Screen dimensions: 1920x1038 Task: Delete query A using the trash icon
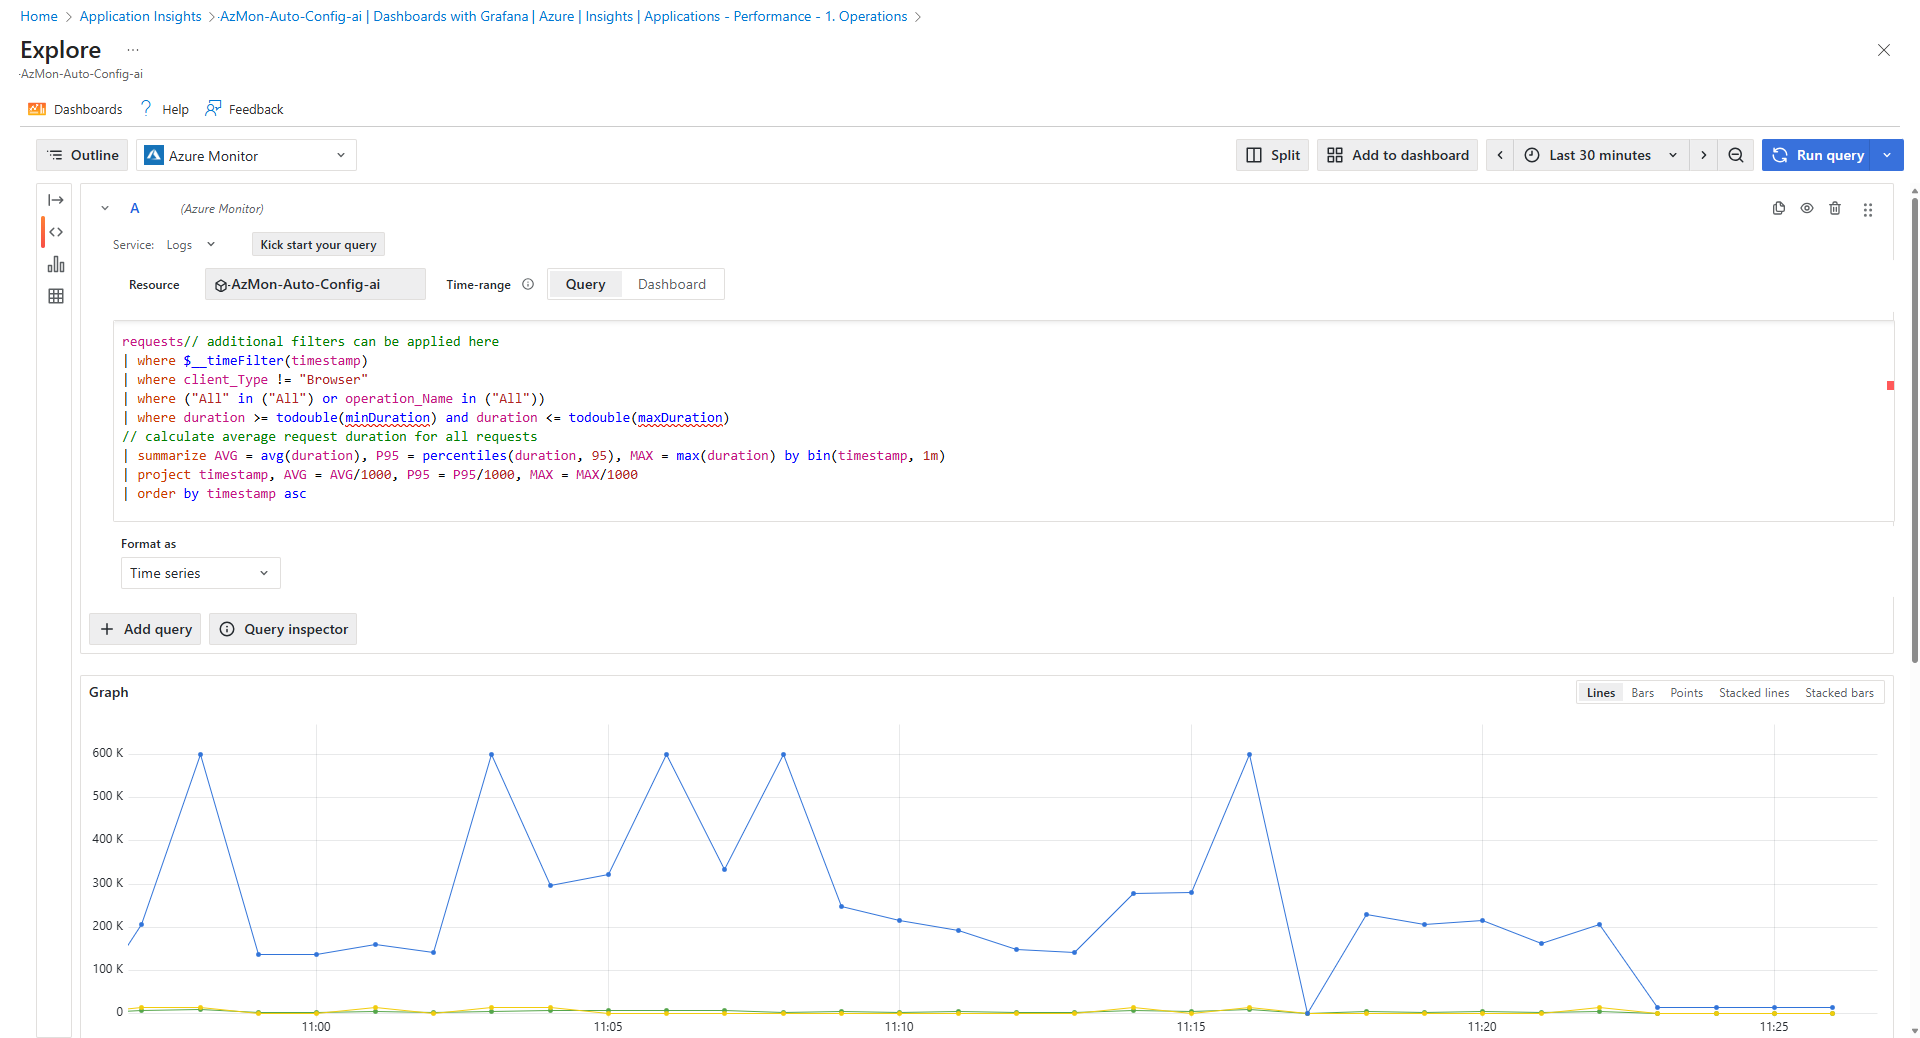(1834, 209)
